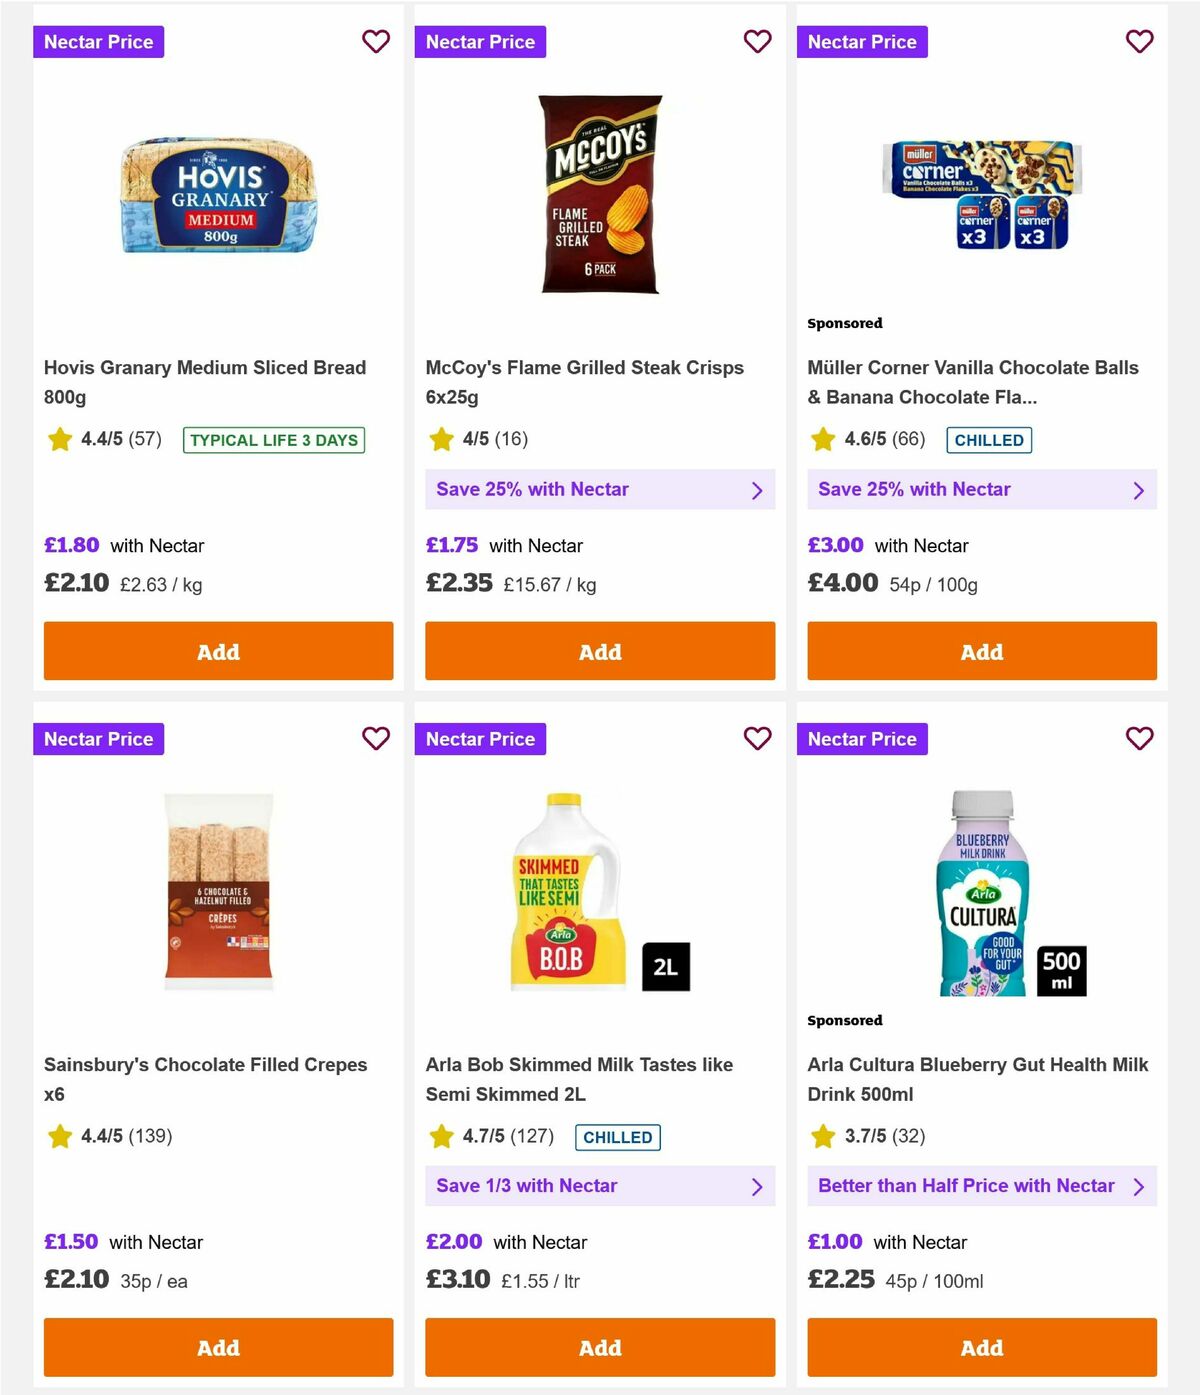
Task: Favourite Sainsbury's Chocolate Filled Crepes
Action: (376, 738)
